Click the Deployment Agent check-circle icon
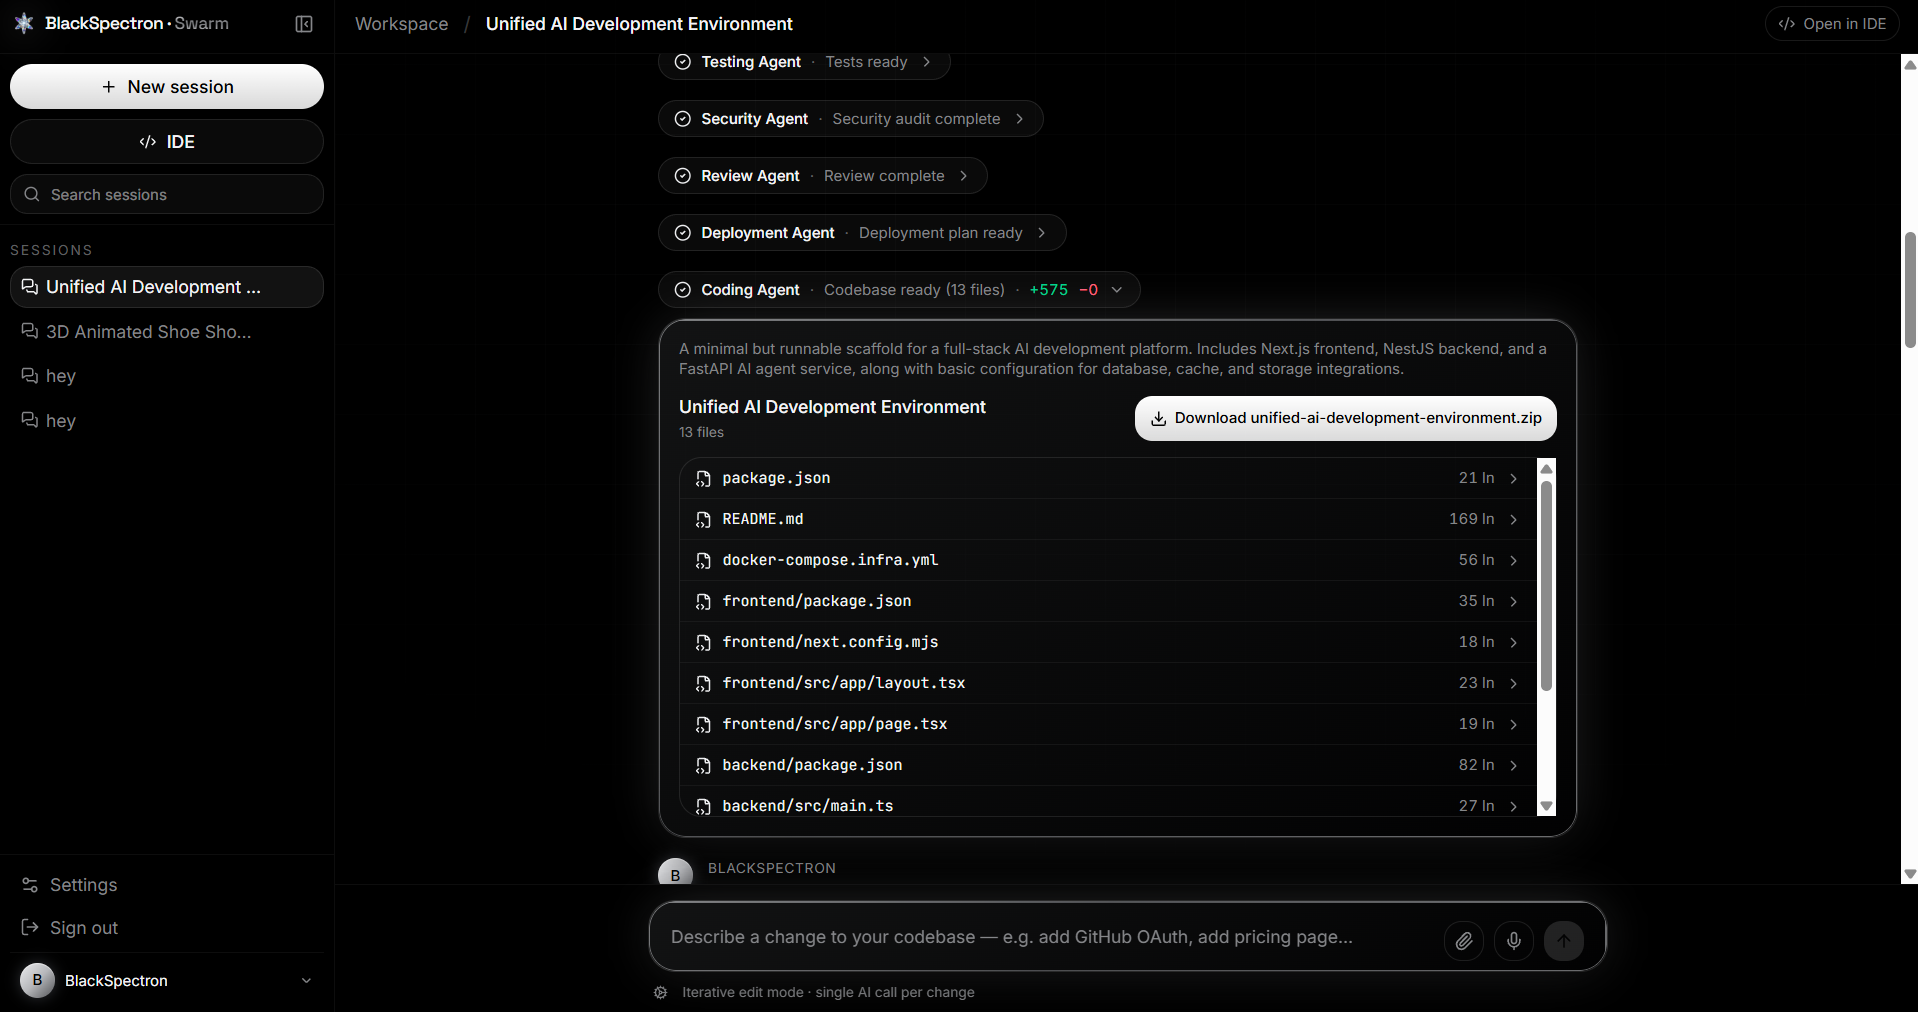 [683, 233]
